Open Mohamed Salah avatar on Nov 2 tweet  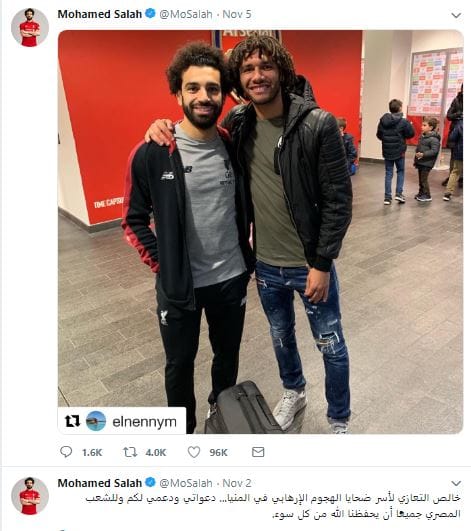coord(30,496)
